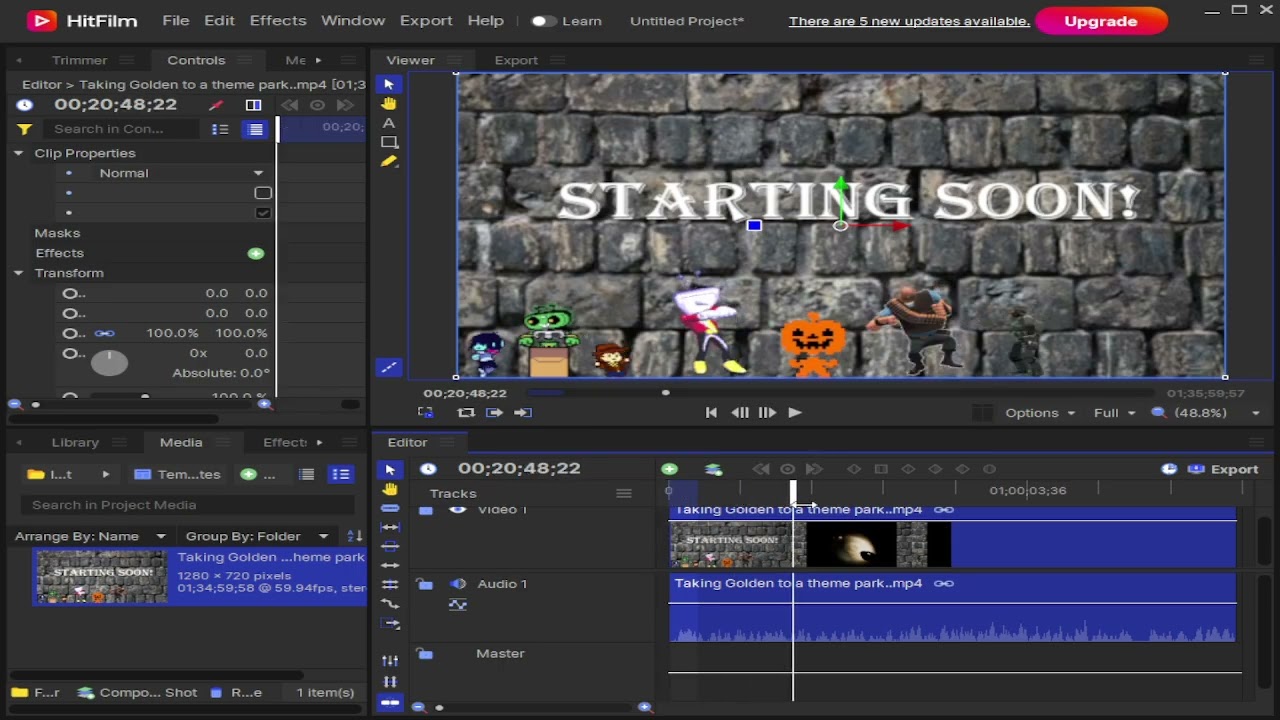Image resolution: width=1280 pixels, height=720 pixels.
Task: Open the 5 new updates available link
Action: (x=909, y=21)
